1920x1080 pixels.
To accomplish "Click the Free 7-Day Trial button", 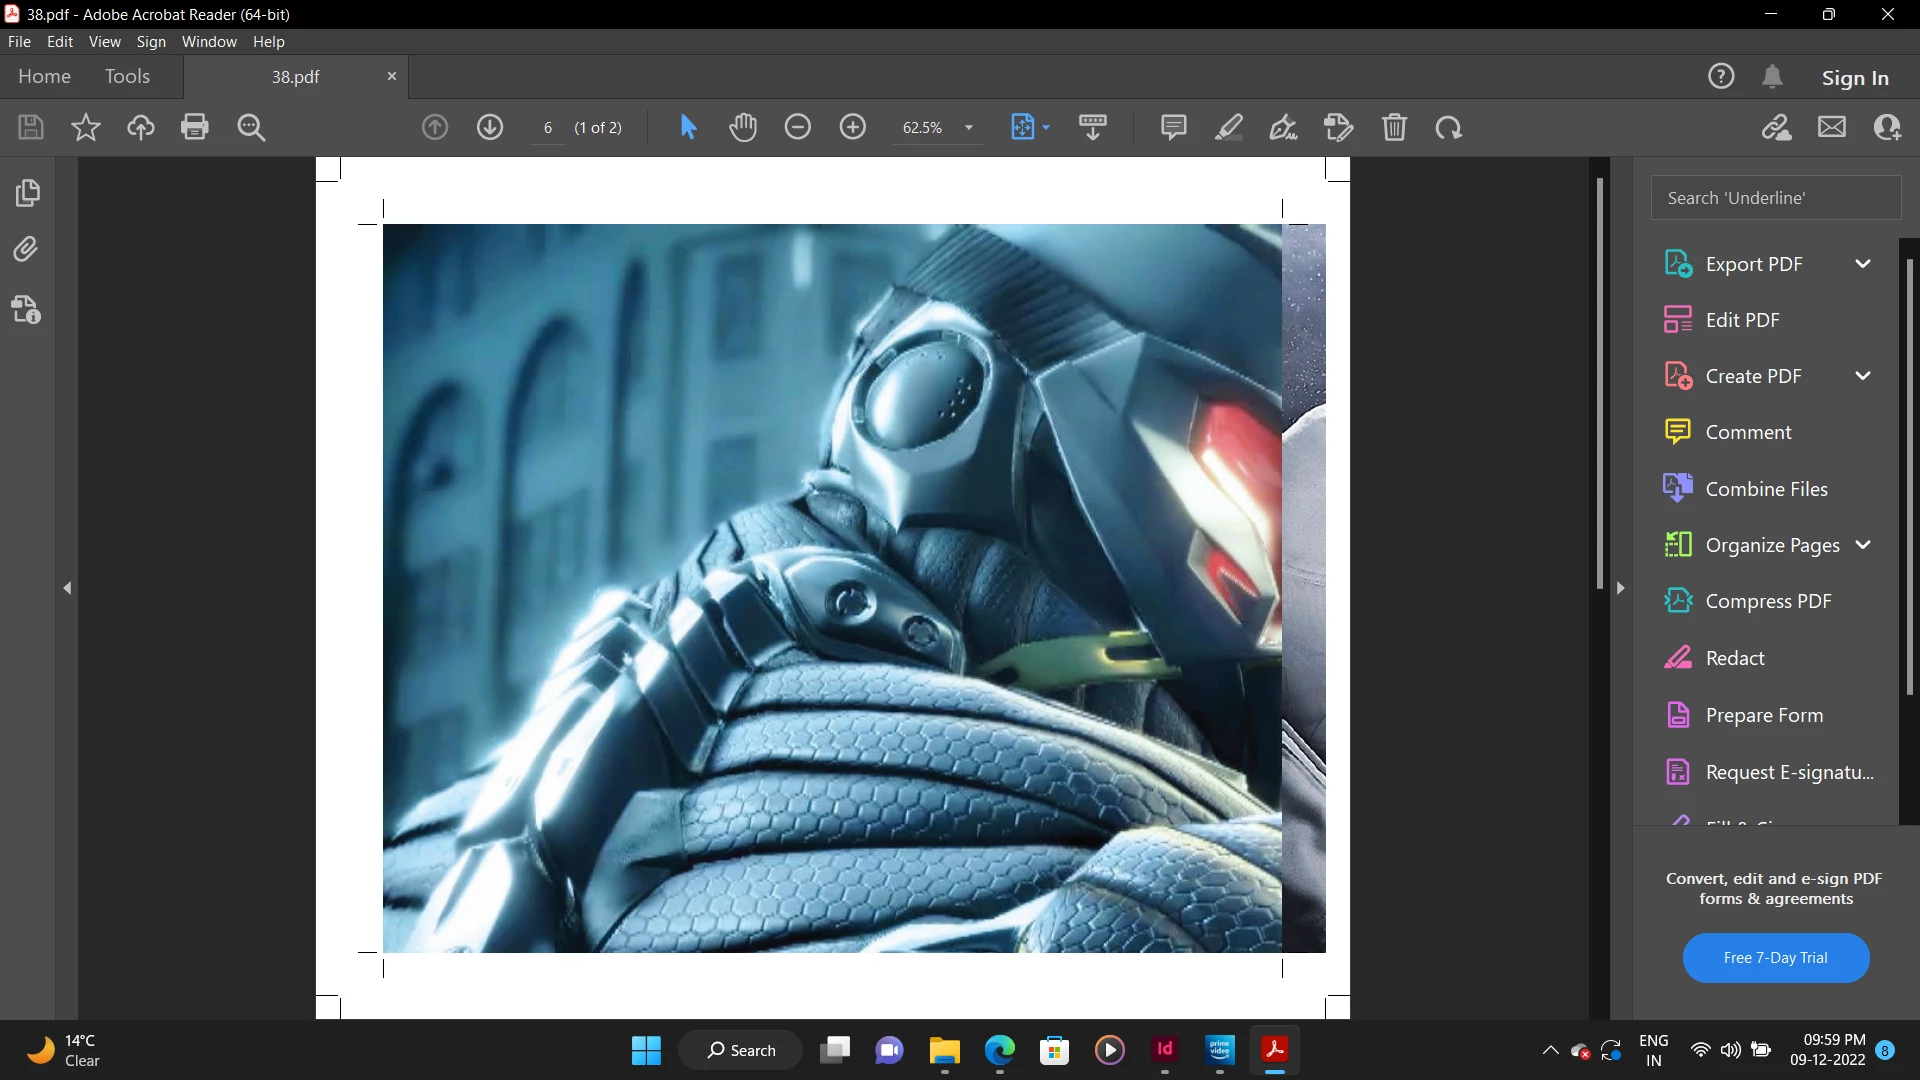I will click(x=1775, y=957).
